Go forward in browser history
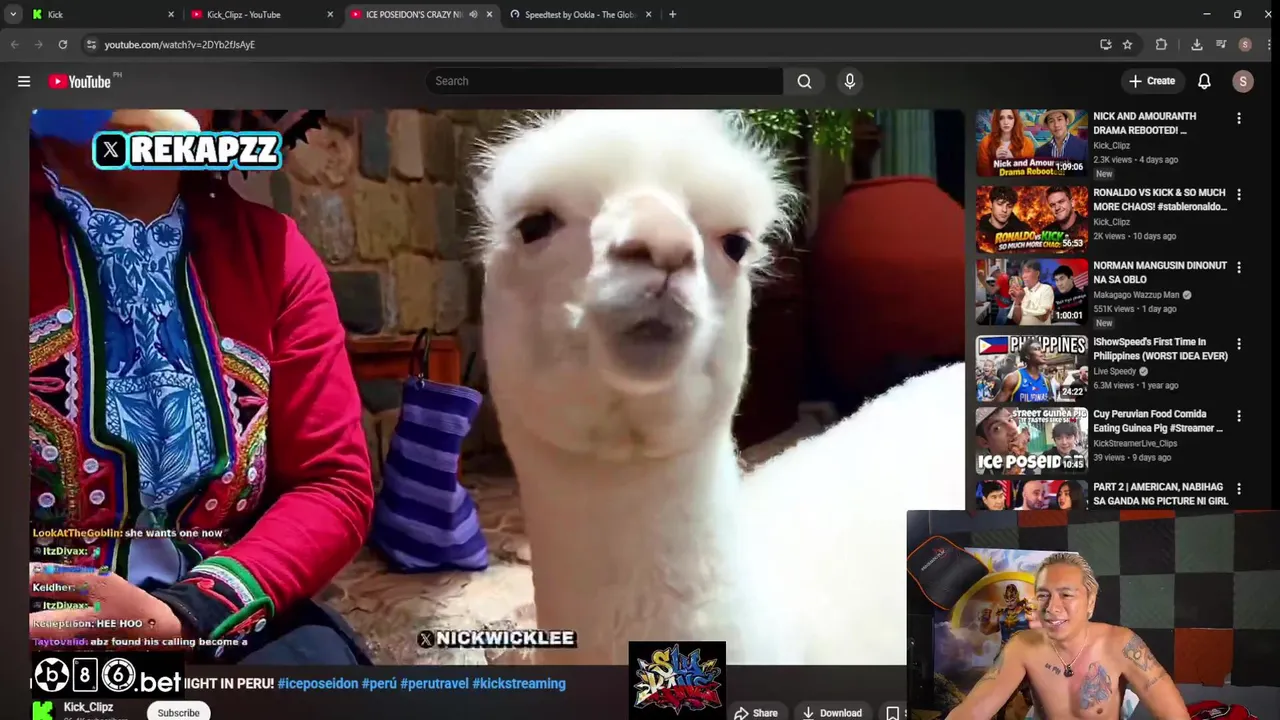Screen dimensions: 1280x720 38,44
